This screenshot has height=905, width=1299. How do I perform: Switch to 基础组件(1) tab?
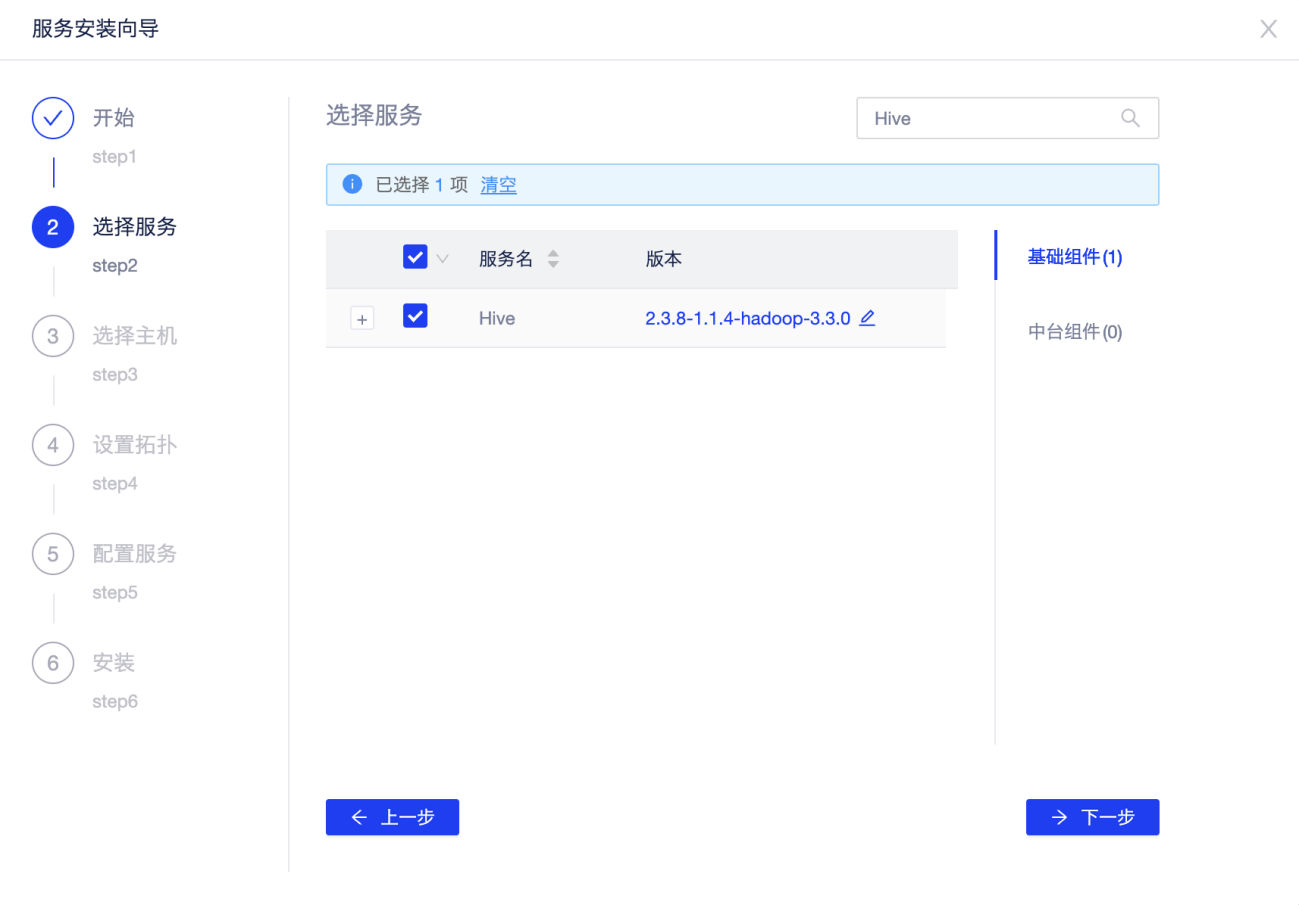point(1075,257)
